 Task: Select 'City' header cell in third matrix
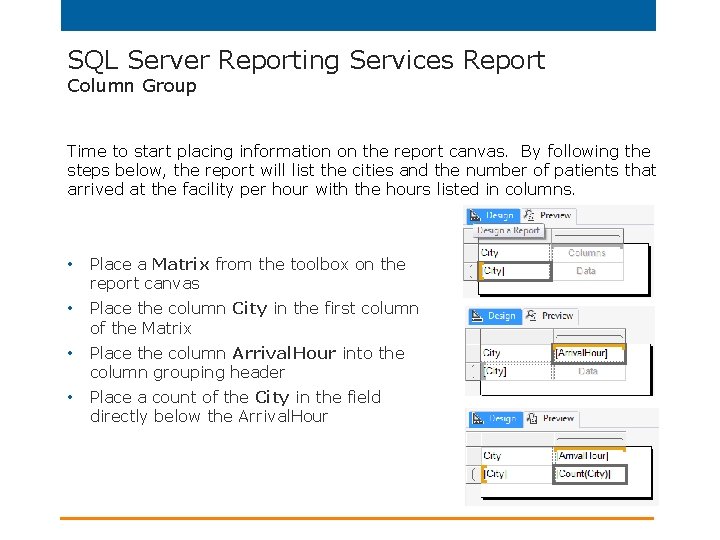click(x=517, y=456)
